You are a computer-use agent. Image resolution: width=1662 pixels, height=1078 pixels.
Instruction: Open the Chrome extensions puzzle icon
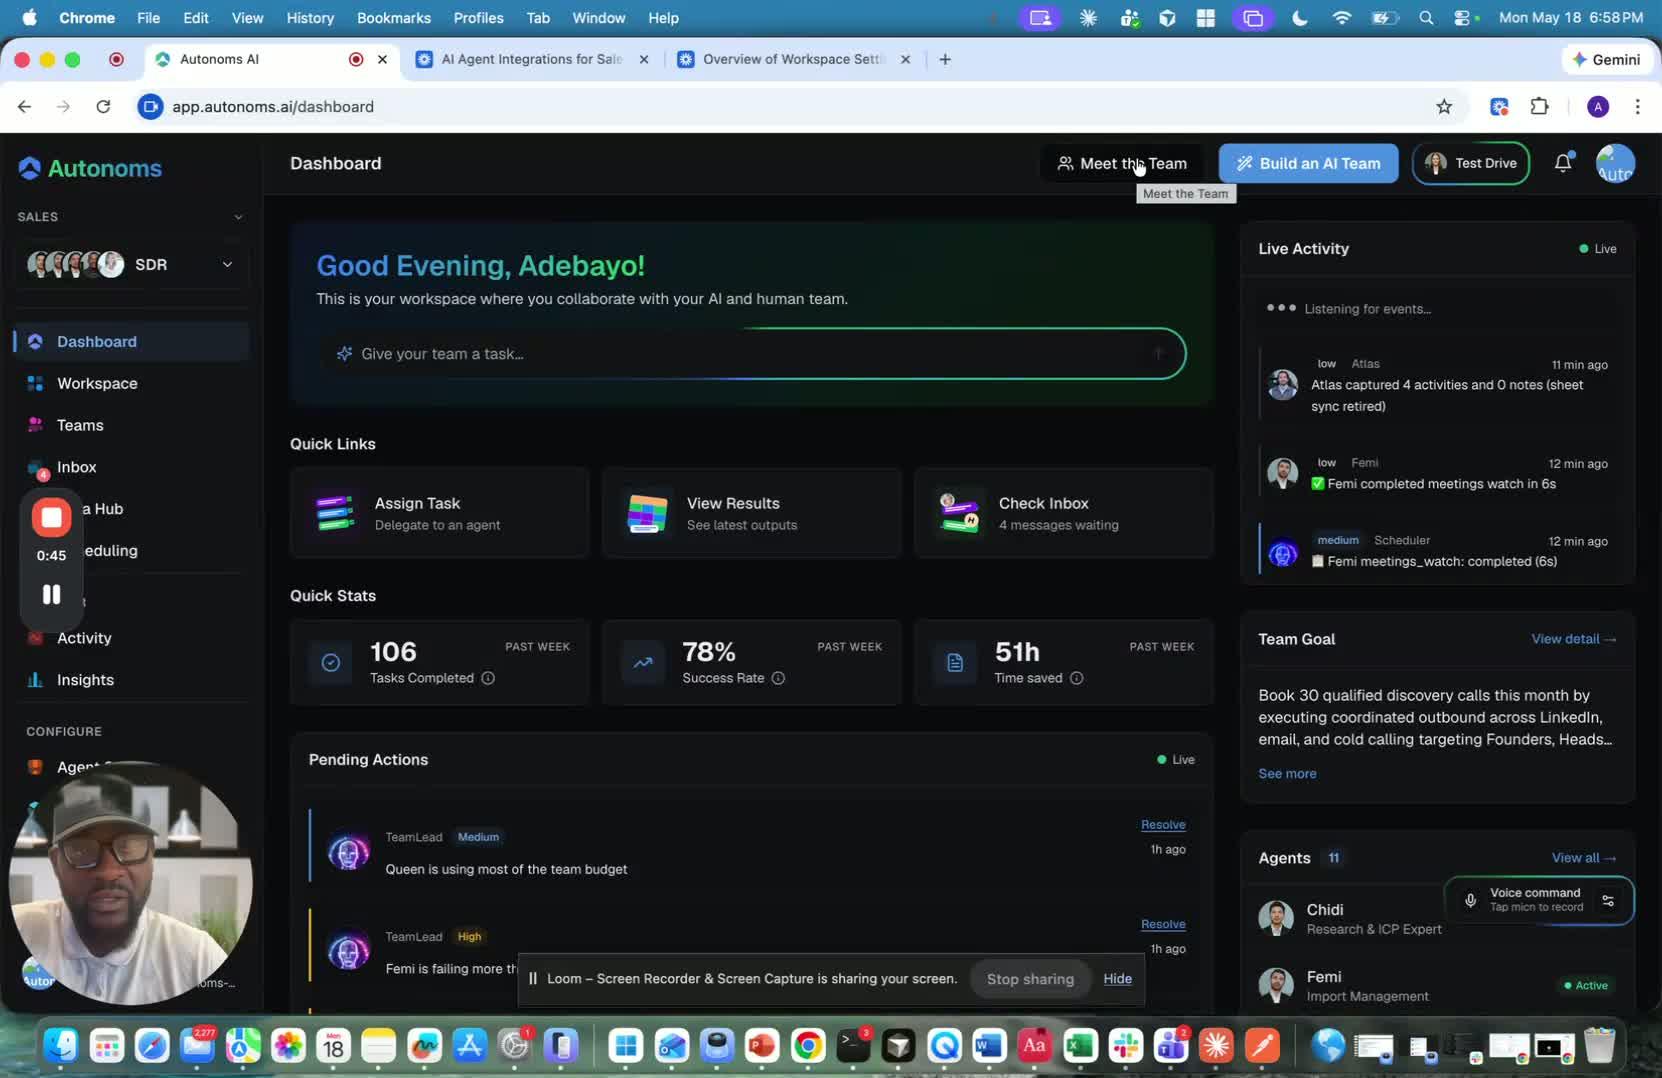pyautogui.click(x=1540, y=106)
